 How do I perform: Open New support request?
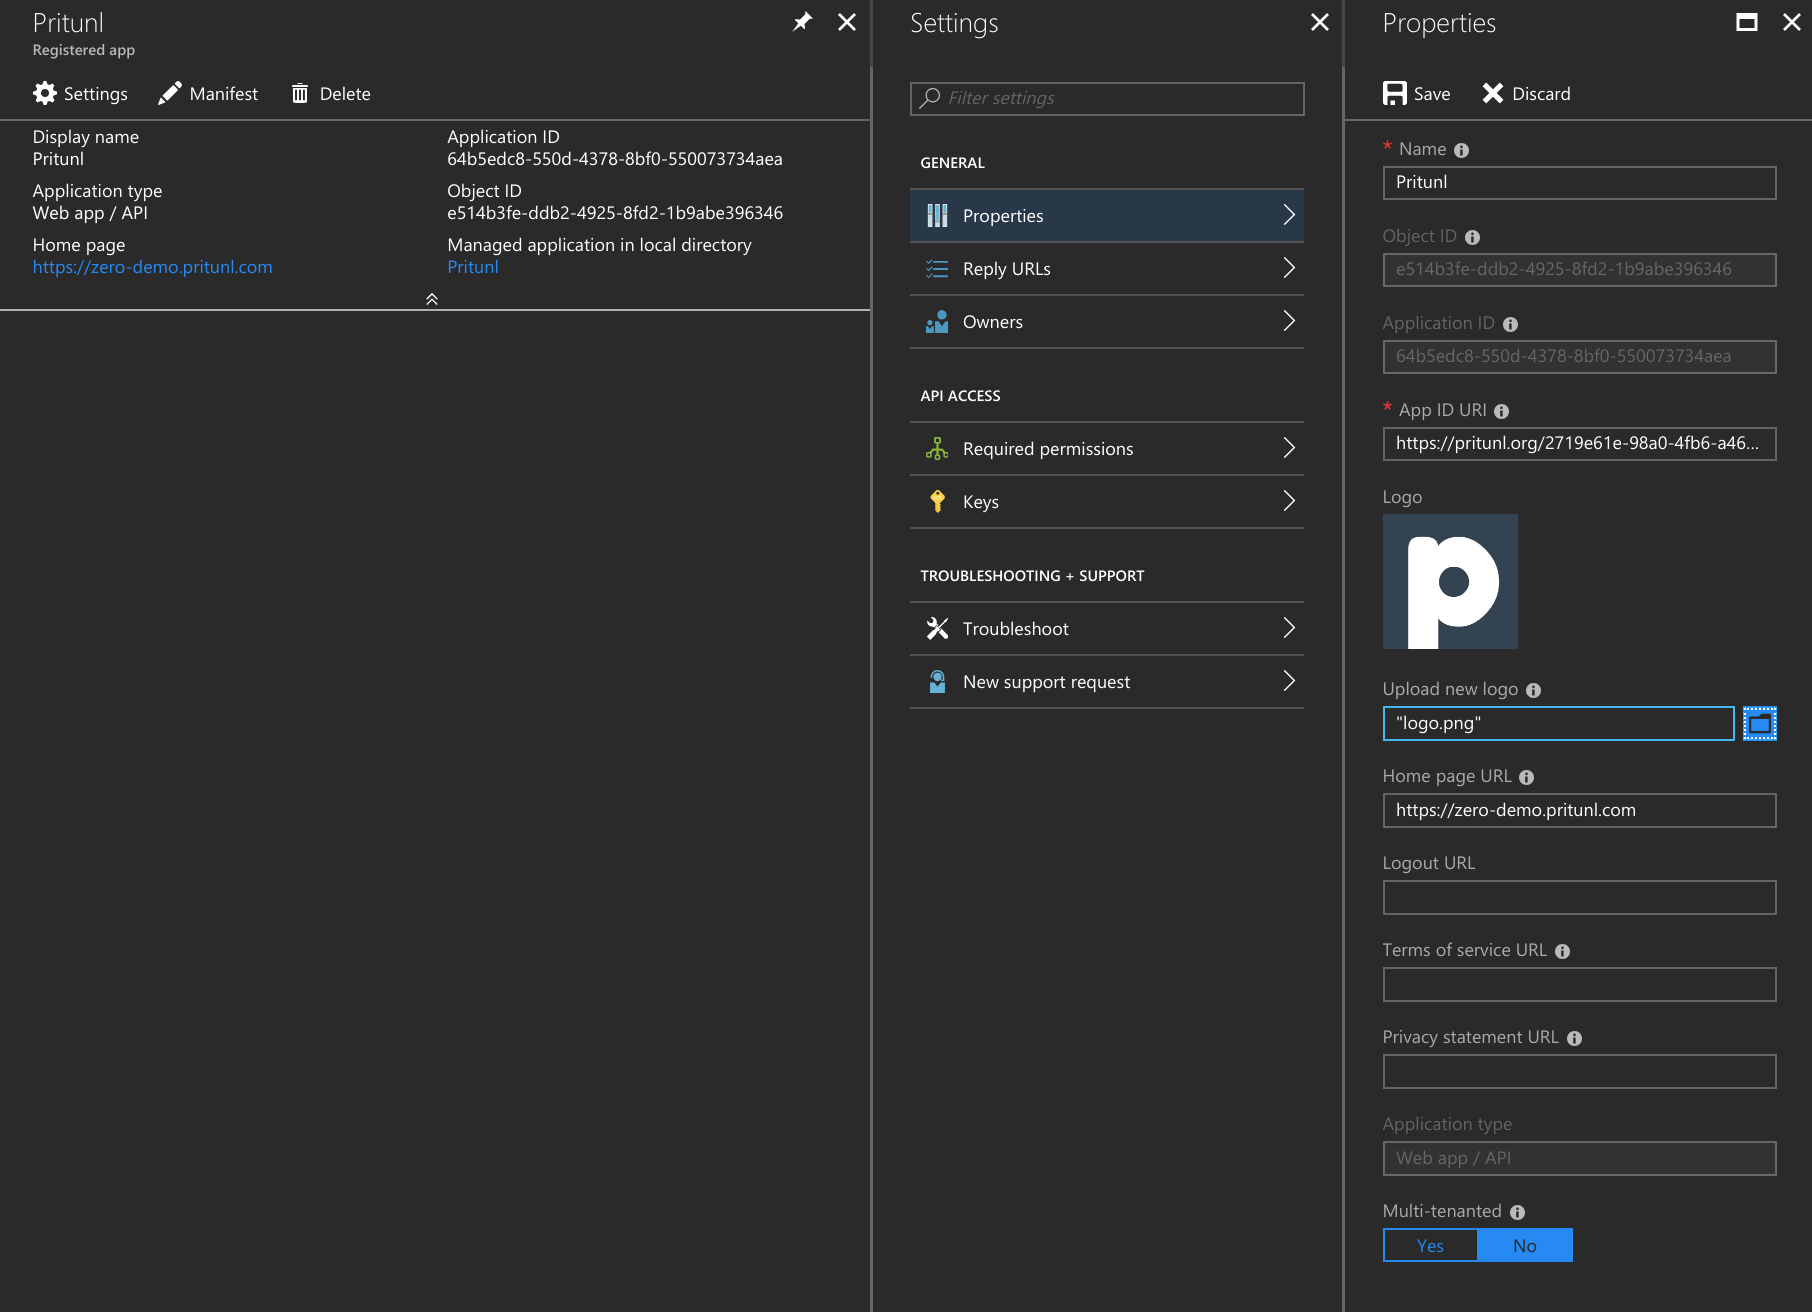click(1107, 681)
